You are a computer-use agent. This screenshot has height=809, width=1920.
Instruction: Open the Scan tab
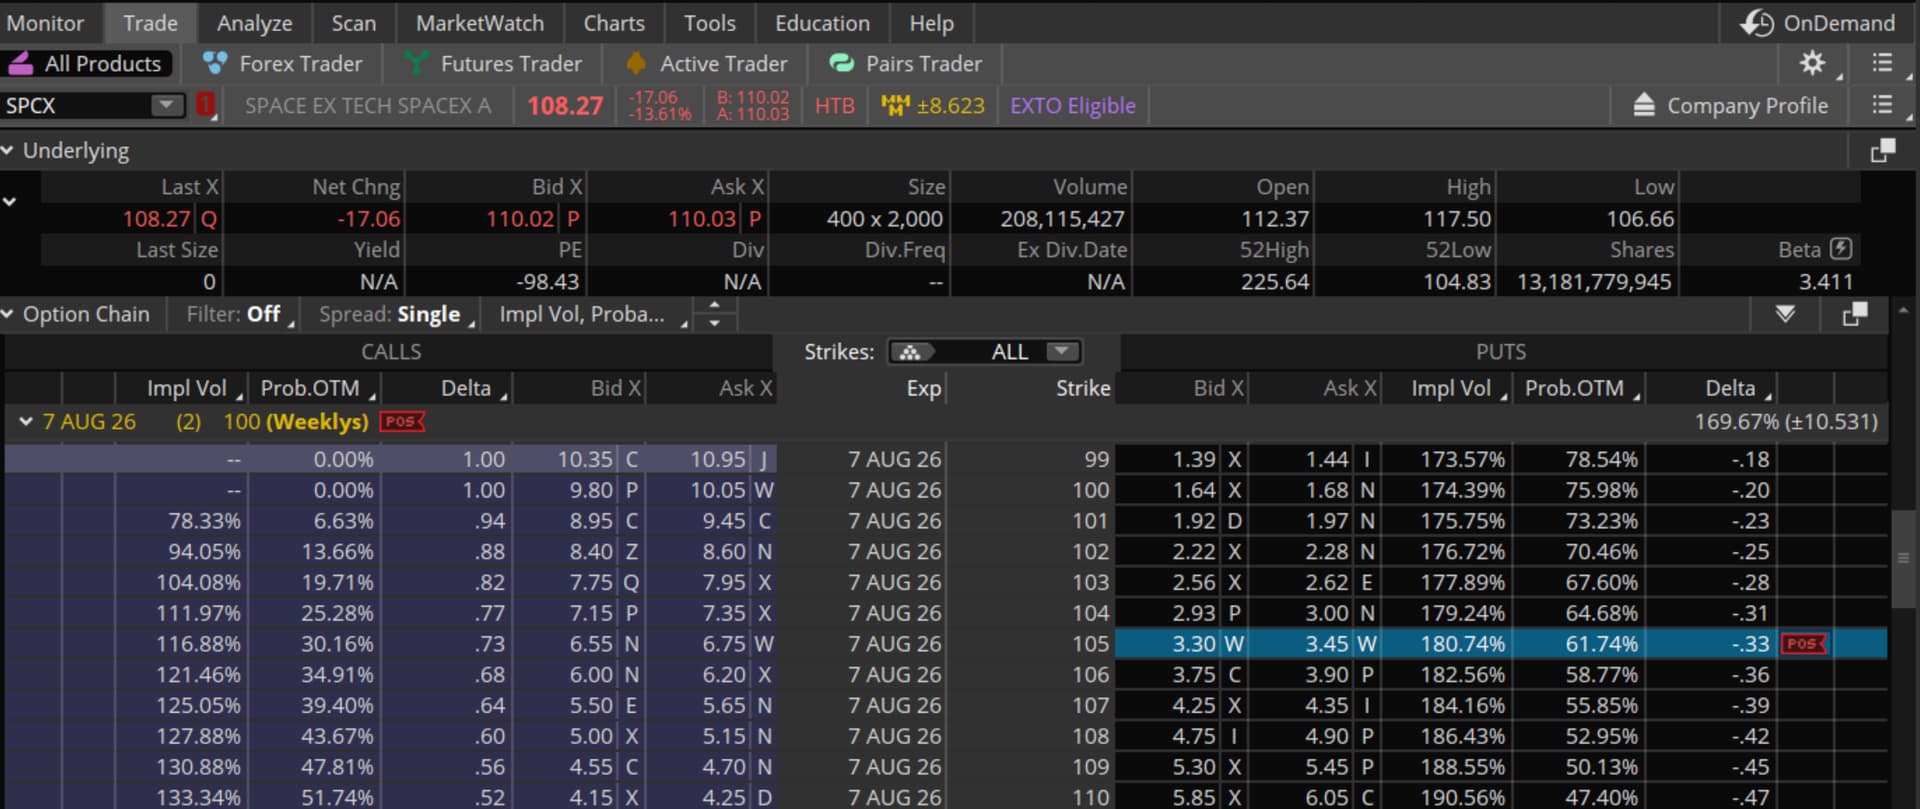[x=354, y=23]
